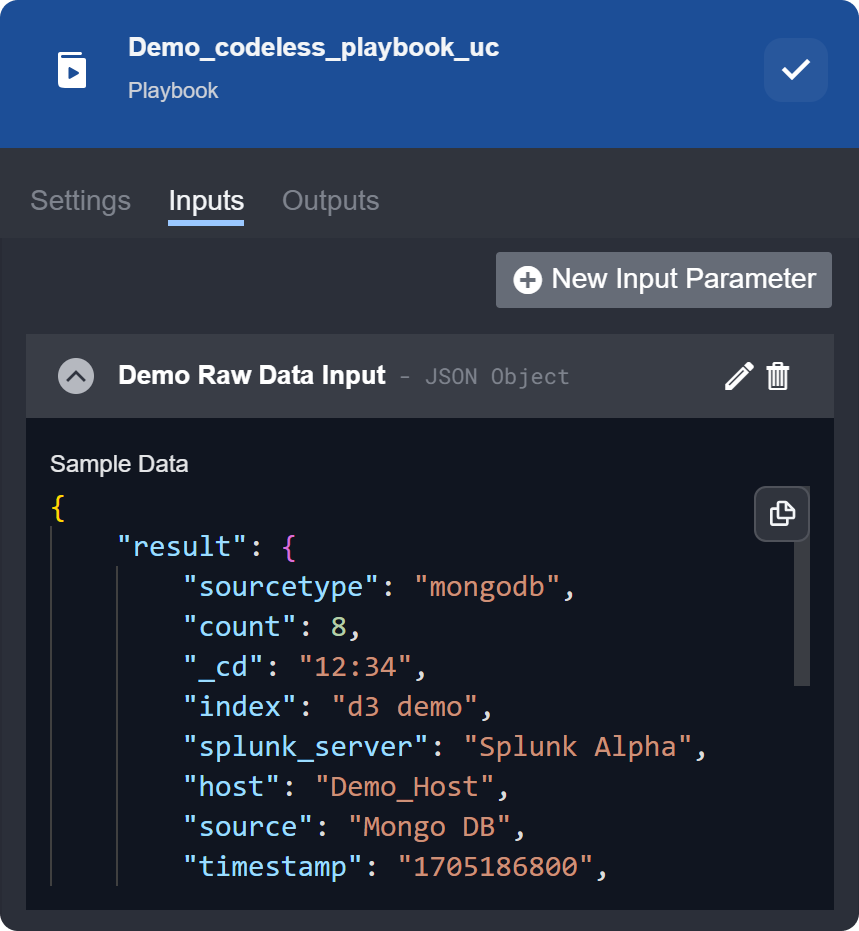Open the Outputs tab

(x=330, y=201)
